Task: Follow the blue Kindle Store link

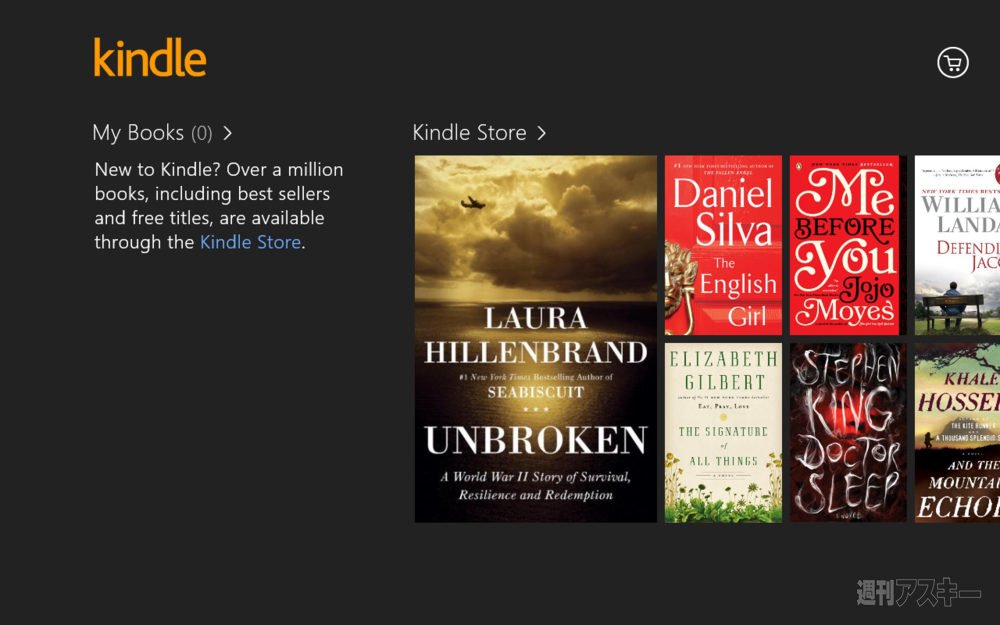Action: tap(250, 242)
